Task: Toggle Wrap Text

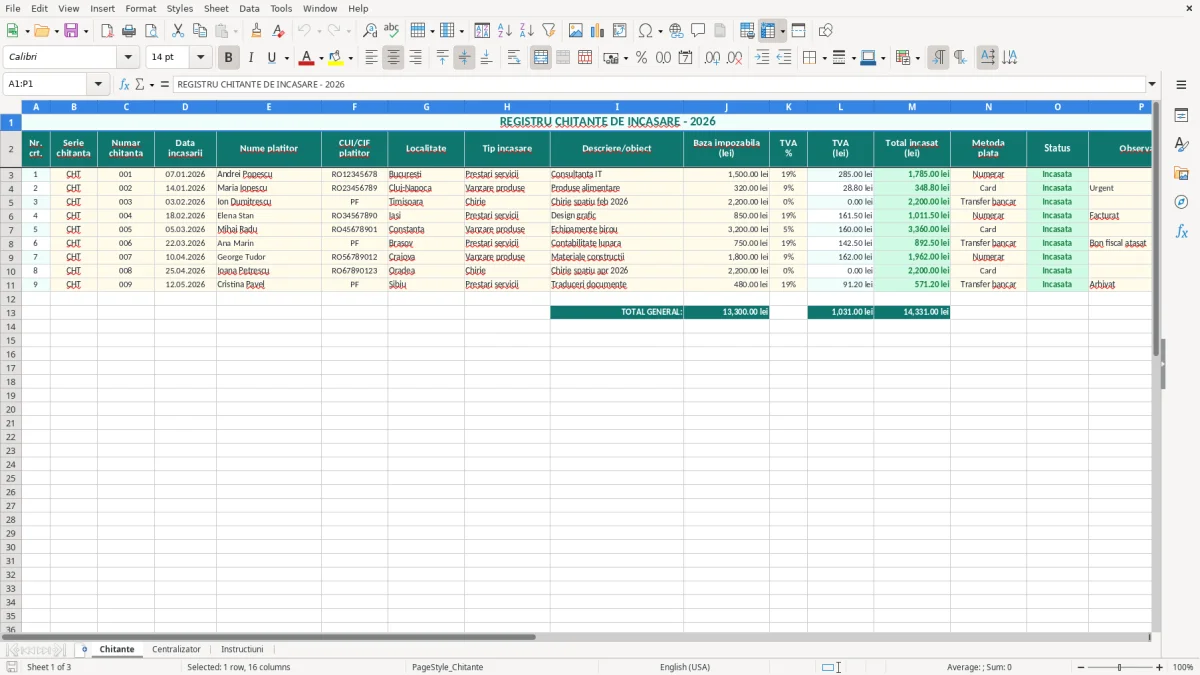Action: tap(513, 58)
